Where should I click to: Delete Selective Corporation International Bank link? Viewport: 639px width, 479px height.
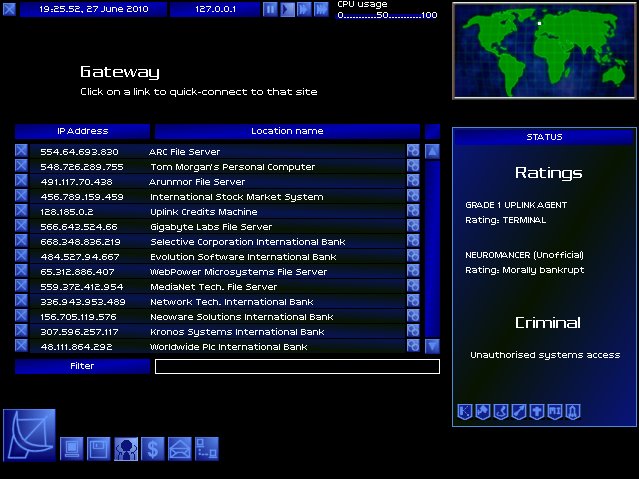(x=22, y=241)
